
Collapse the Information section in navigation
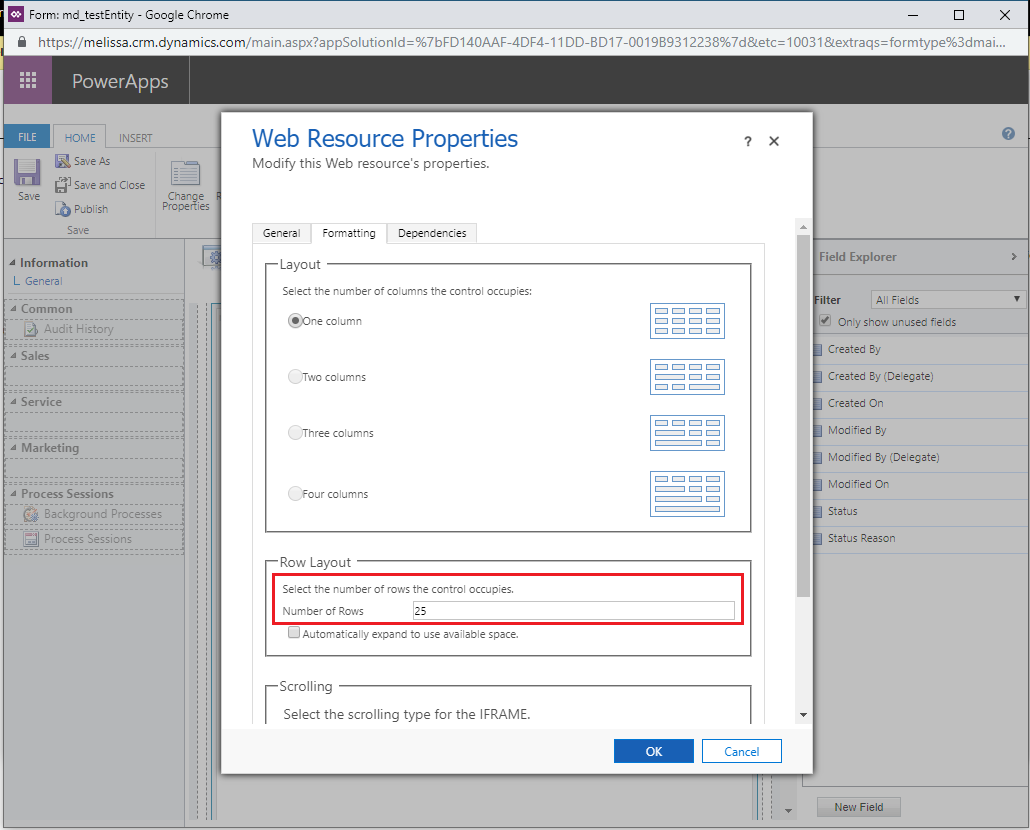click(12, 263)
